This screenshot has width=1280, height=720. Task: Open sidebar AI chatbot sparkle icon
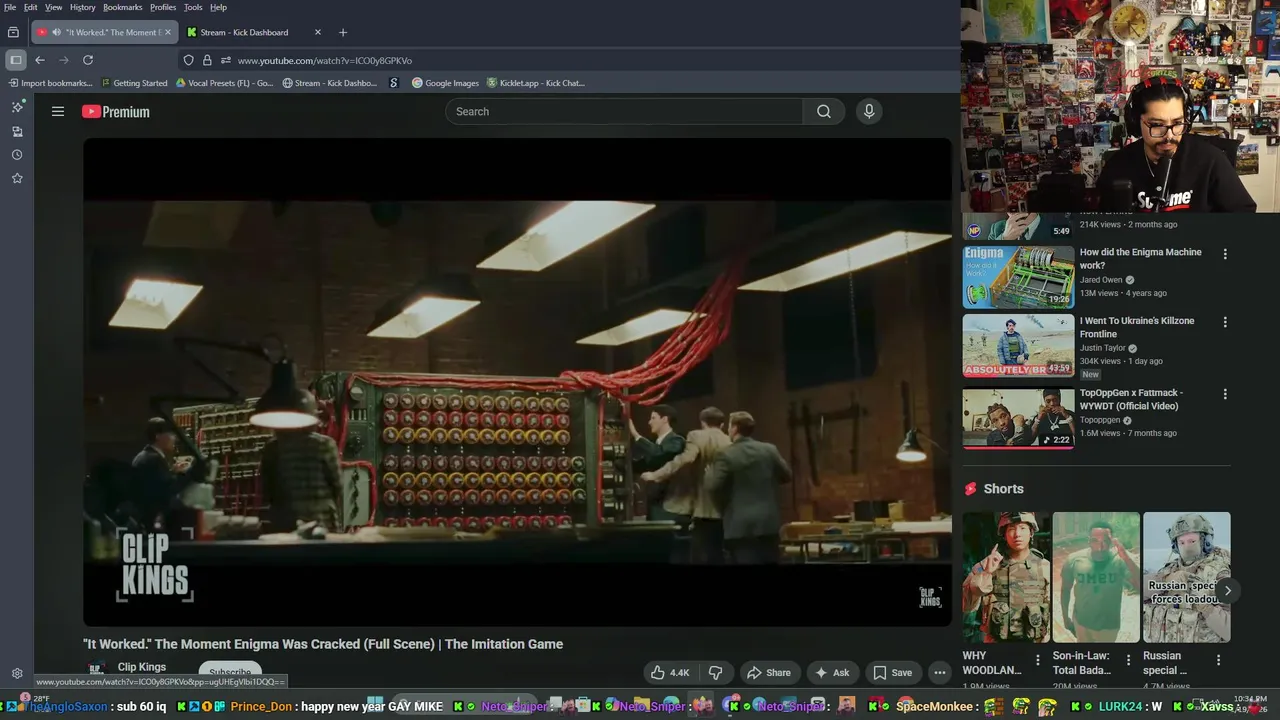click(17, 107)
